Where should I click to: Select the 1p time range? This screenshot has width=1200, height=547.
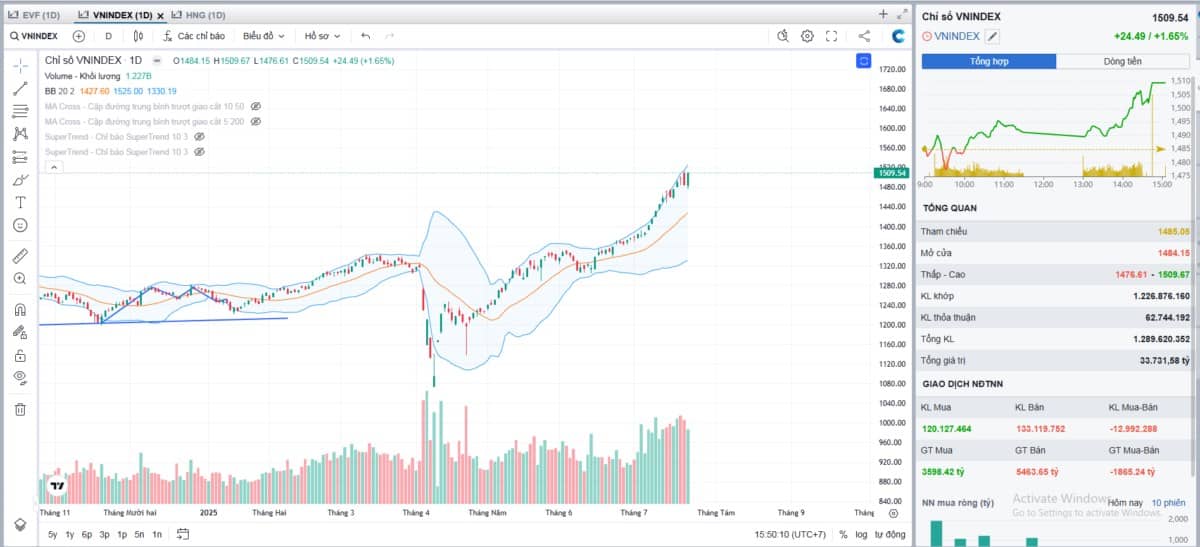click(122, 535)
